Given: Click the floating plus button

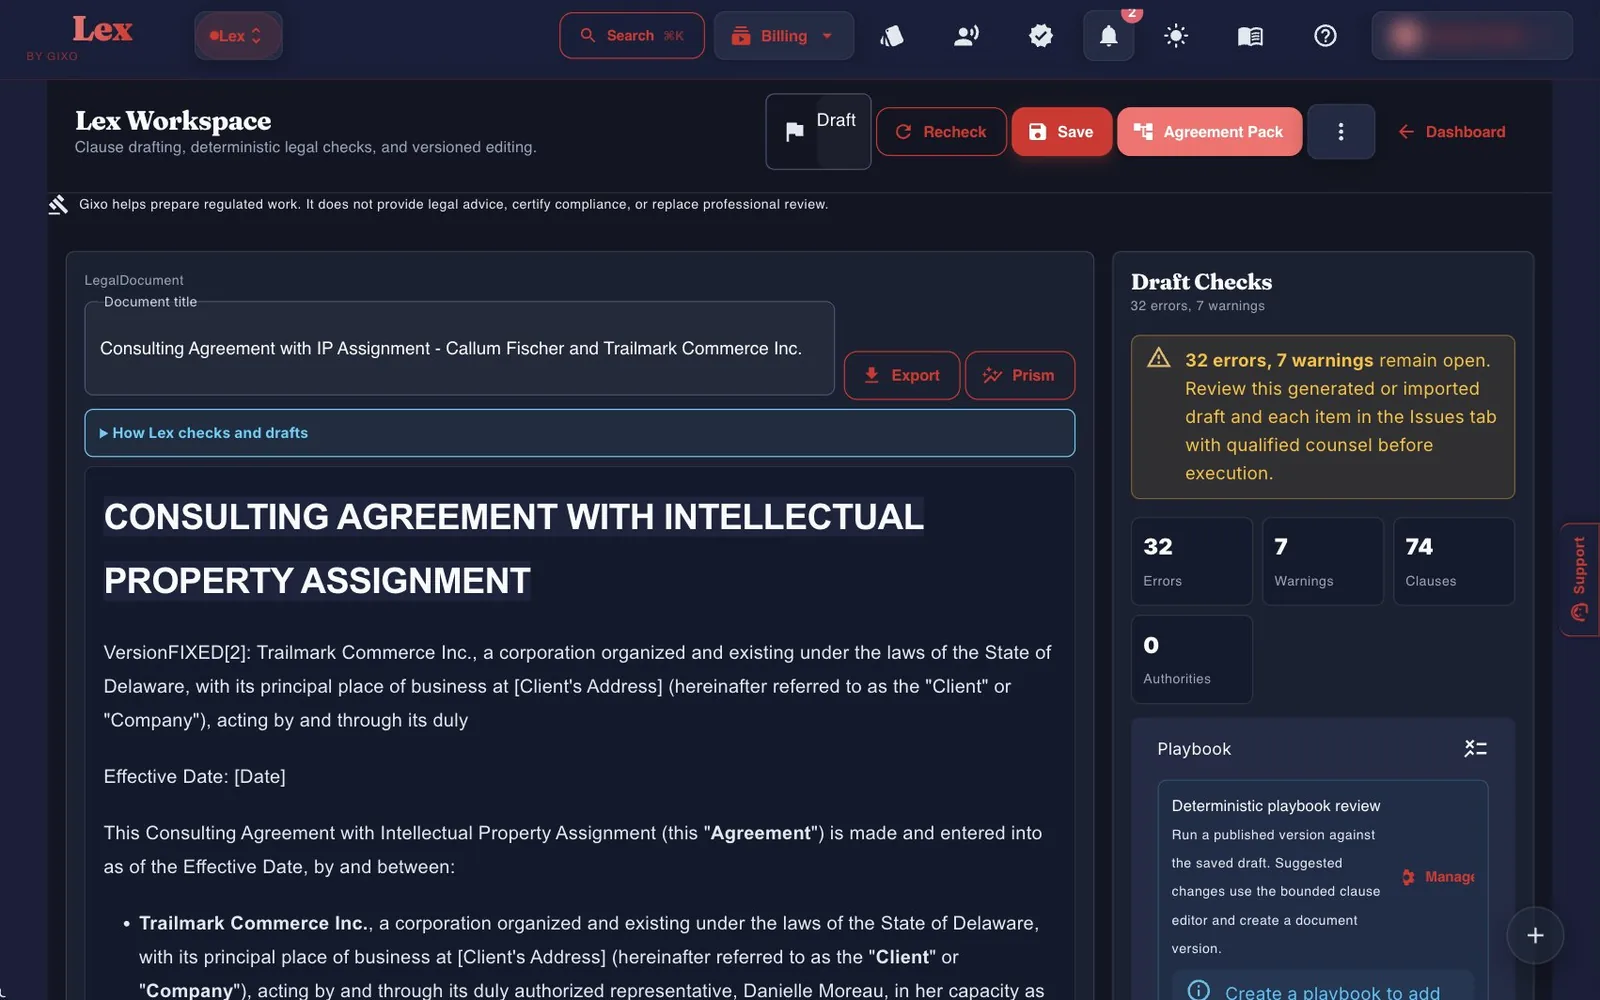Looking at the screenshot, I should pos(1535,936).
